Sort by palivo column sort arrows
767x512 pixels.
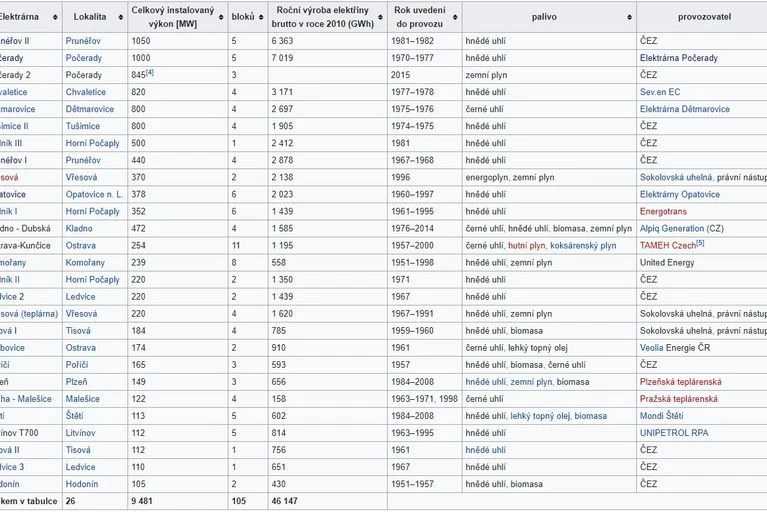point(630,17)
